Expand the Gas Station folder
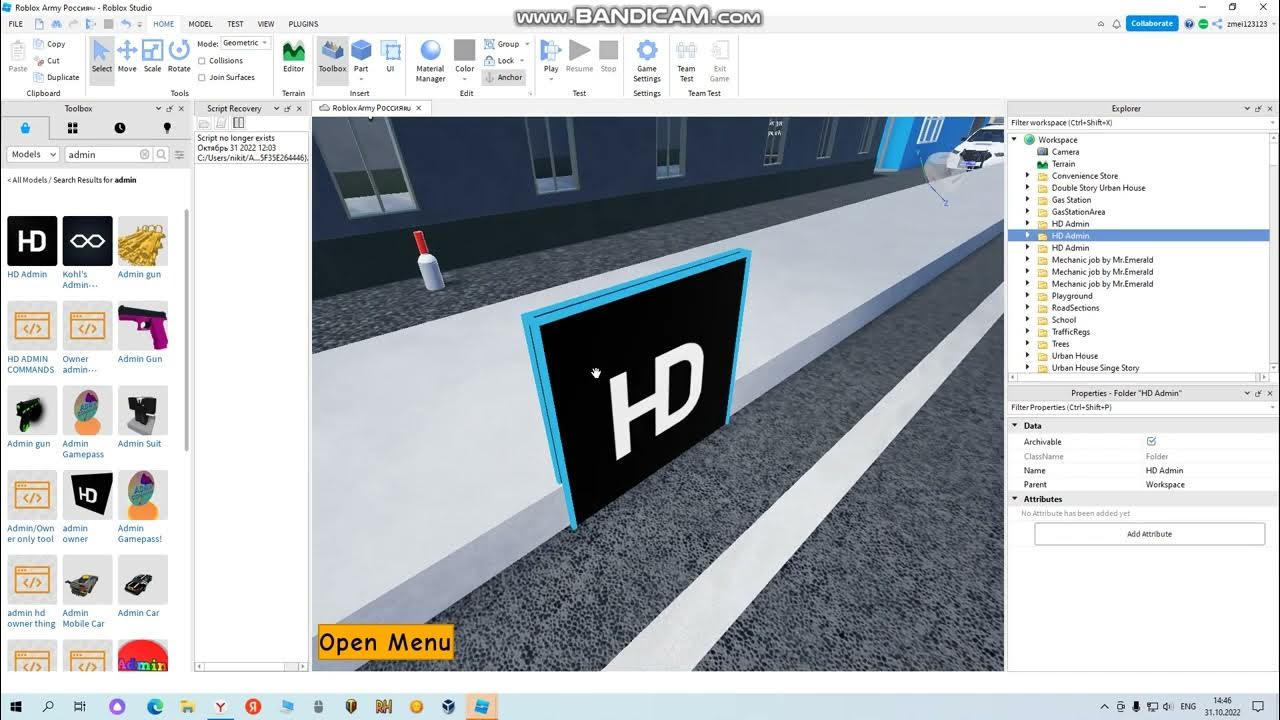 (1027, 200)
